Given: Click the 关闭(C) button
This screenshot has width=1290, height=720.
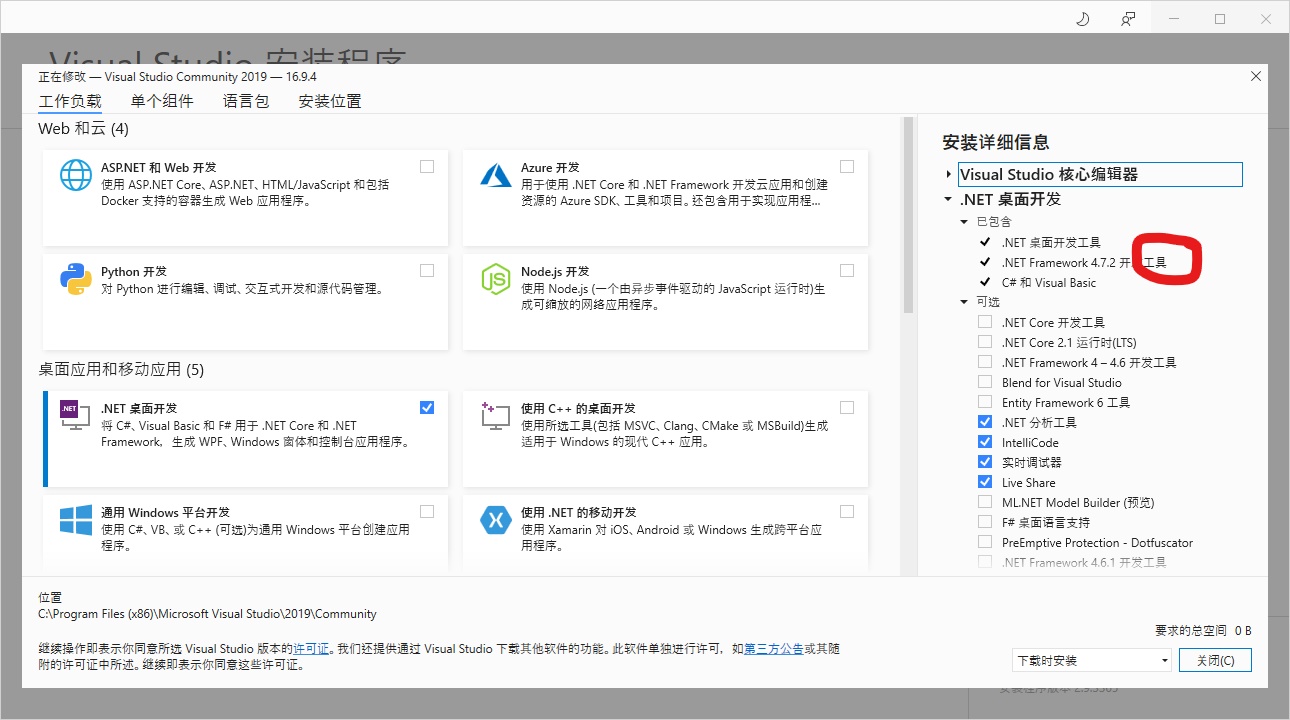Looking at the screenshot, I should [1215, 660].
